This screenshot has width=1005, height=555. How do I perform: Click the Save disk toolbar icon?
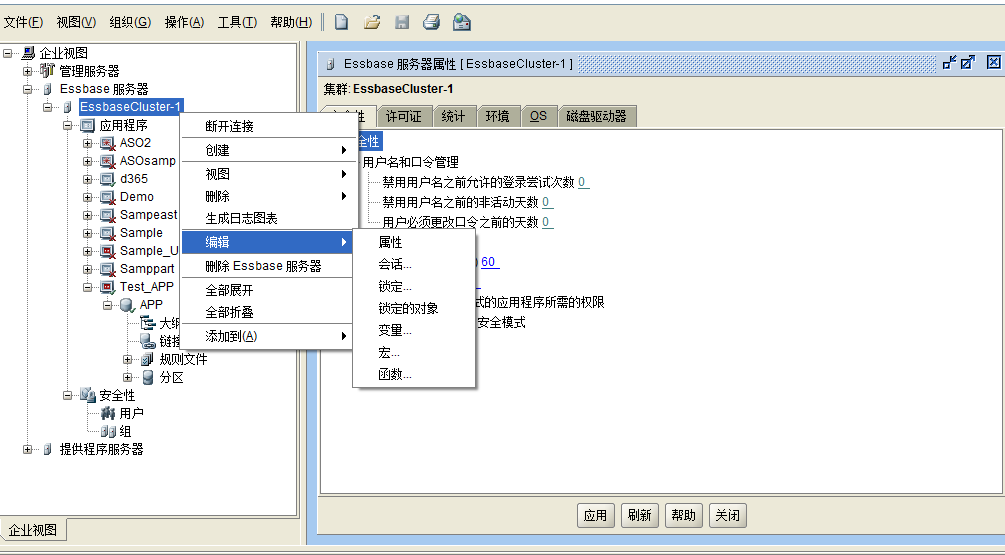pos(402,22)
